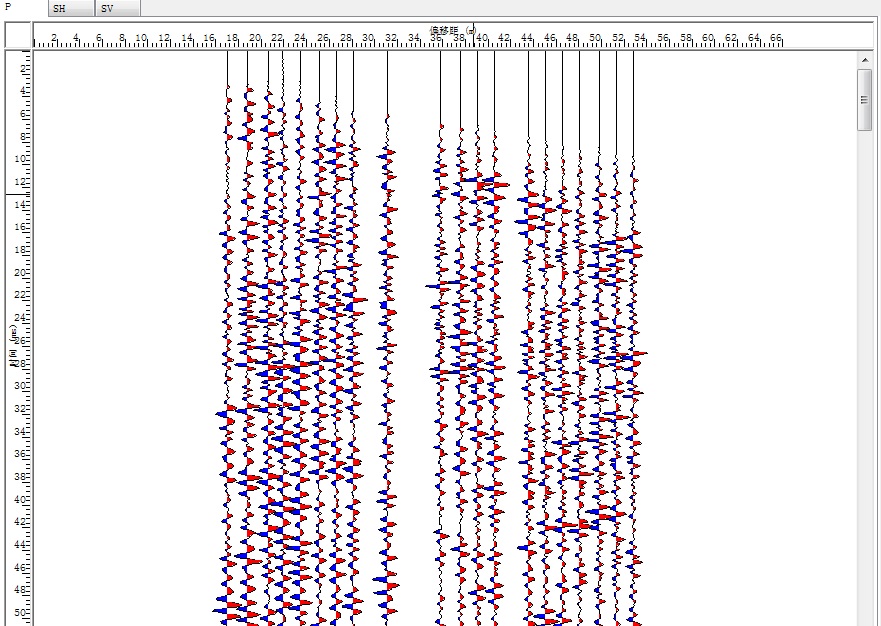Click offset mark 2 on the top ruler
This screenshot has height=626, width=881.
click(x=54, y=39)
